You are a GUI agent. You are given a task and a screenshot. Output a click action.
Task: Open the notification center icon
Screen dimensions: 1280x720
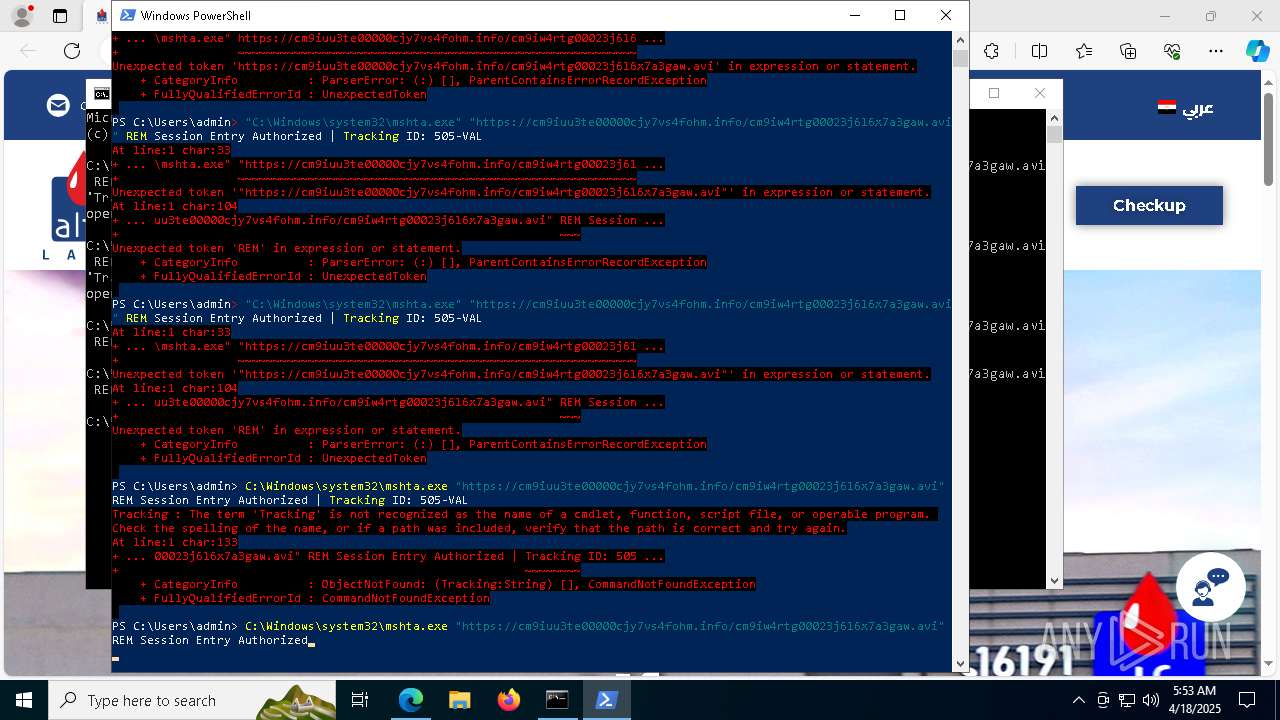click(x=1247, y=700)
